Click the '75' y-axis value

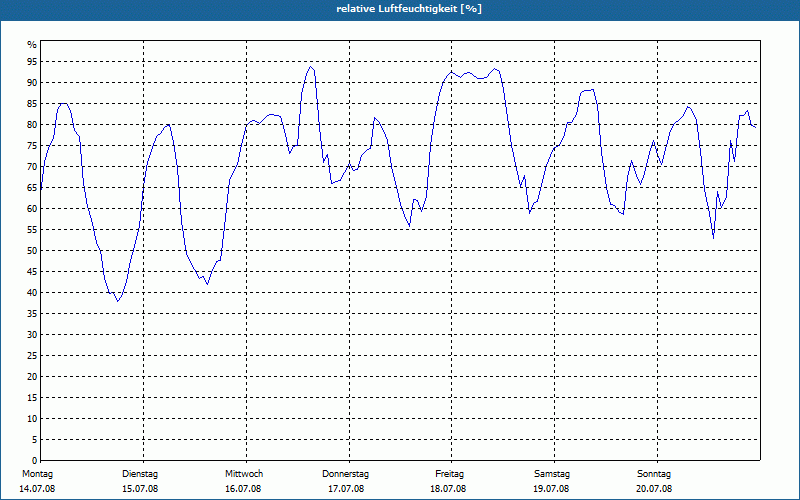click(x=32, y=145)
